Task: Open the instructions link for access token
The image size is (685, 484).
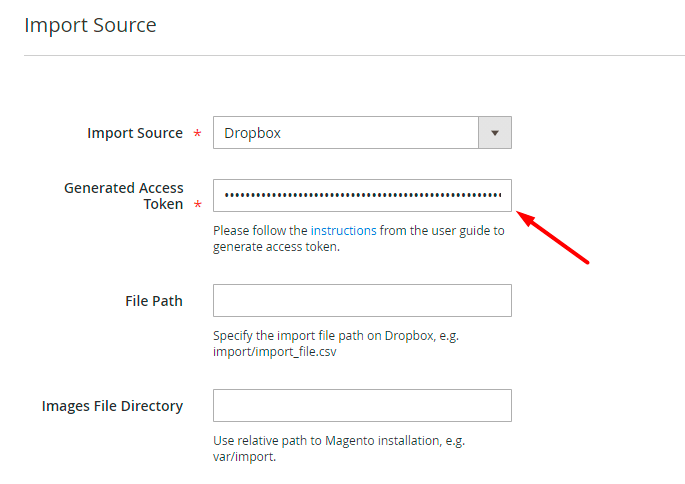Action: click(x=343, y=230)
